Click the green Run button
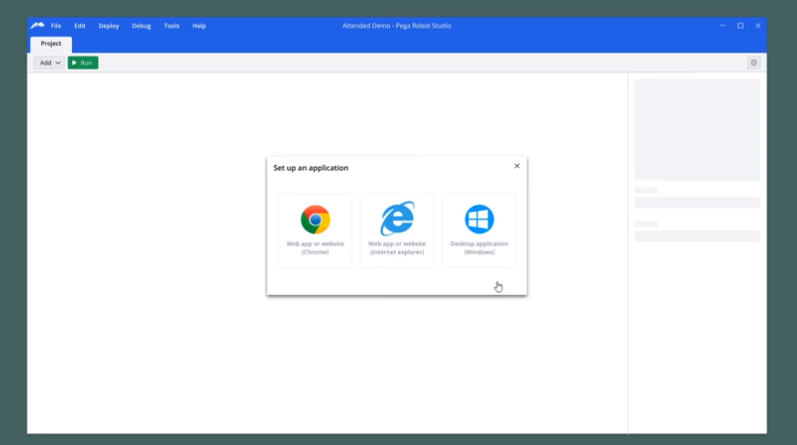797x445 pixels. pyautogui.click(x=83, y=63)
